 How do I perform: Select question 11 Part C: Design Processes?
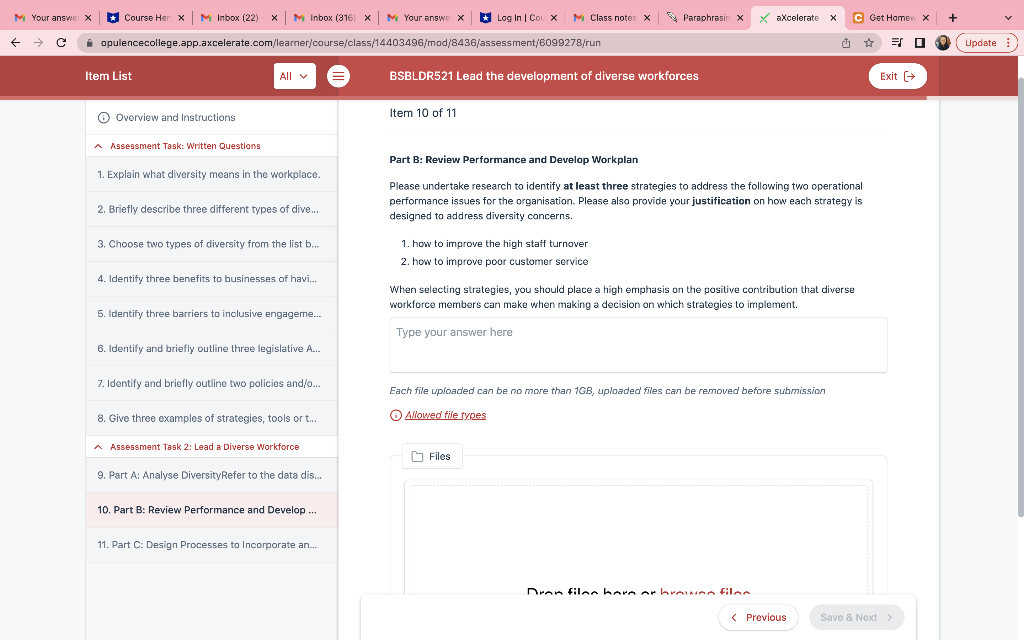click(210, 544)
